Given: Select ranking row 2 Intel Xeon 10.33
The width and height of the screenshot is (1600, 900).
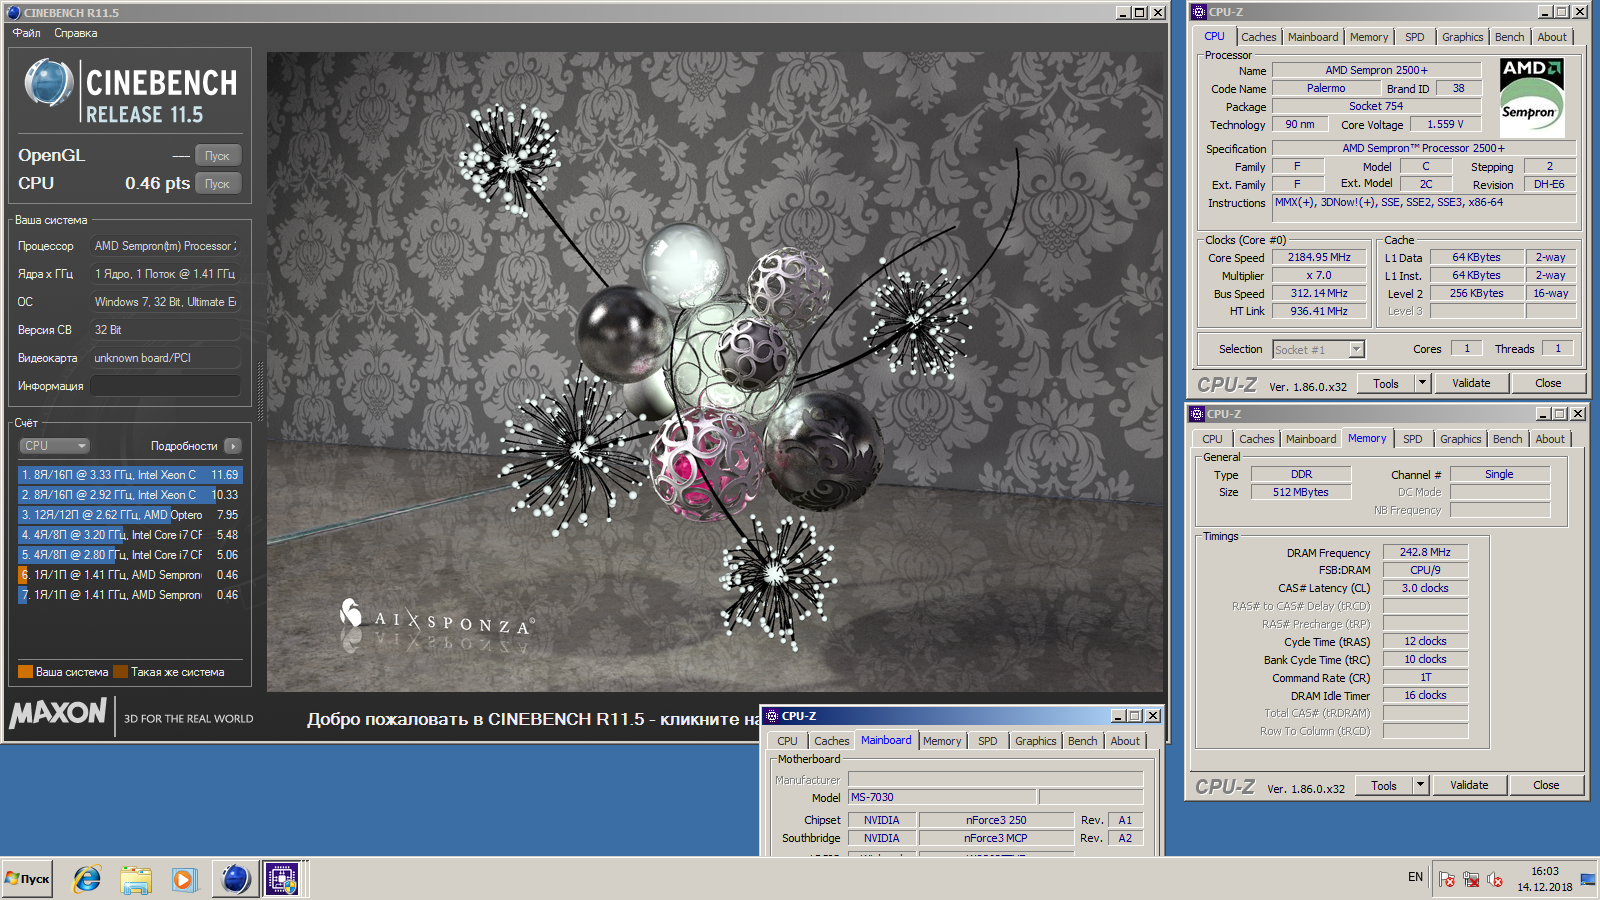Looking at the screenshot, I should [130, 495].
